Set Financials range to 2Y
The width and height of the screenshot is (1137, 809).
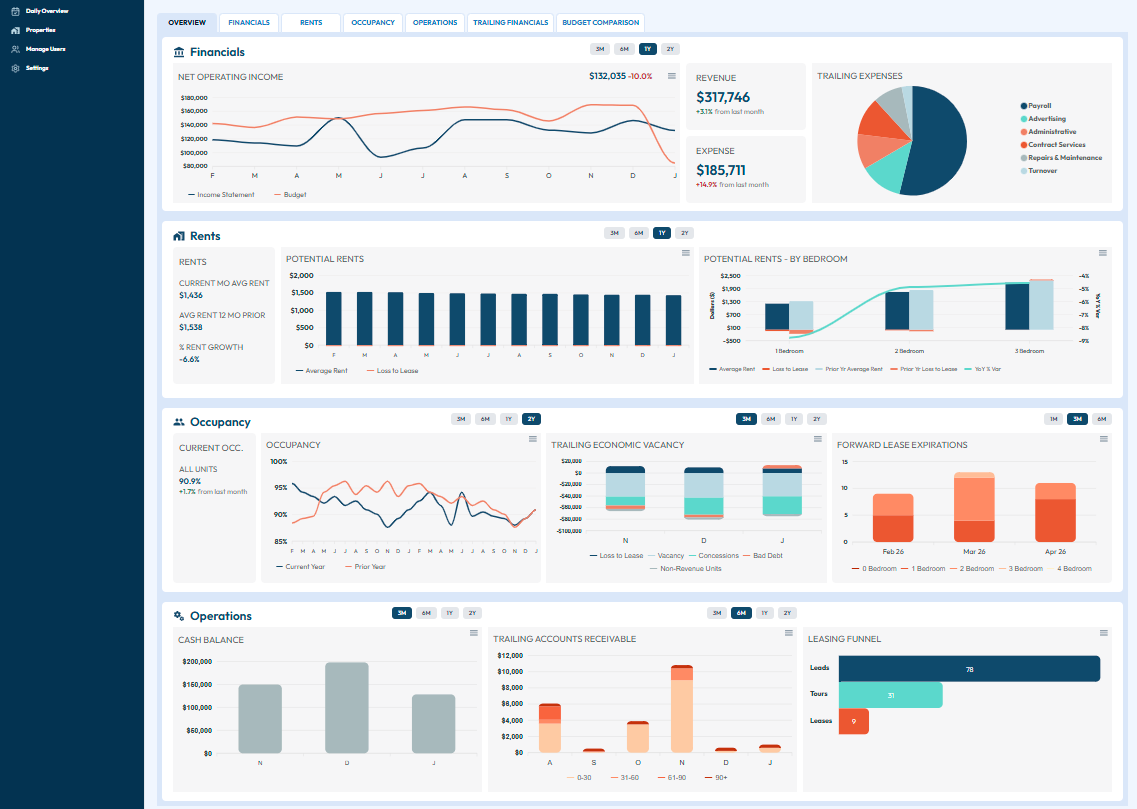(x=670, y=49)
